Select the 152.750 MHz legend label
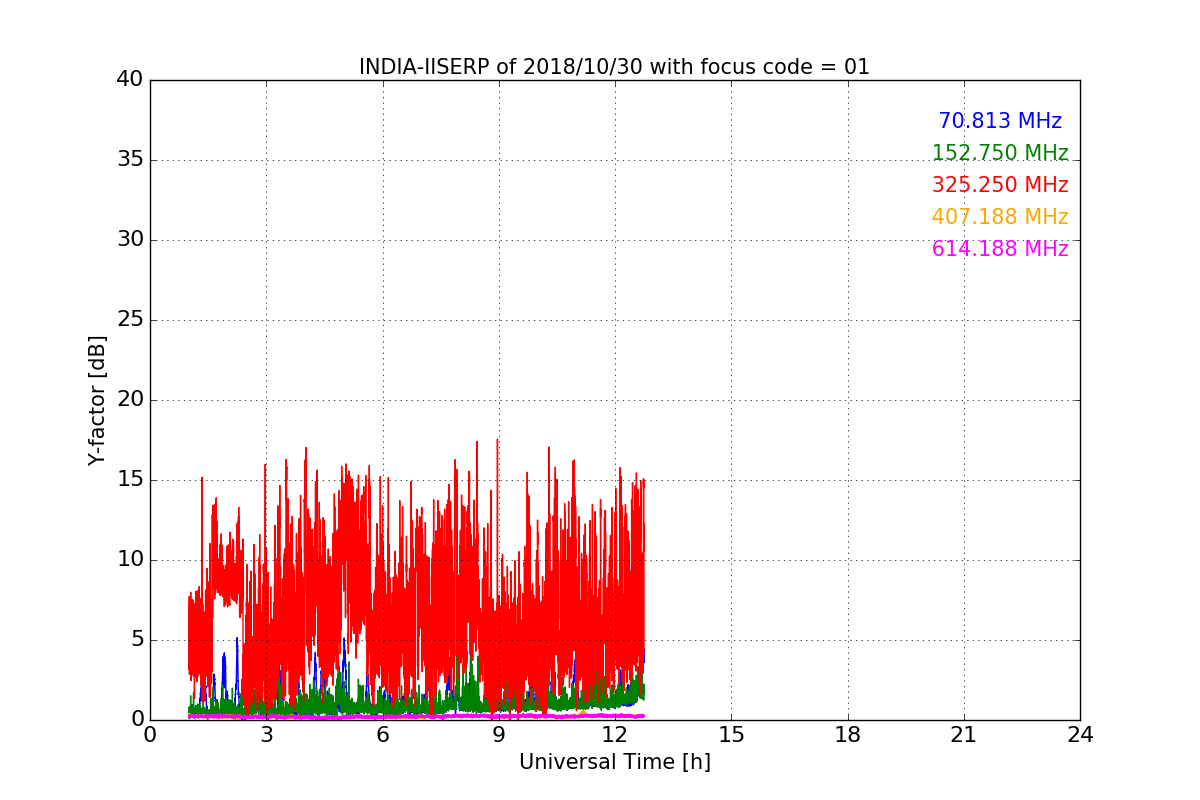The width and height of the screenshot is (1200, 800). click(x=1000, y=153)
